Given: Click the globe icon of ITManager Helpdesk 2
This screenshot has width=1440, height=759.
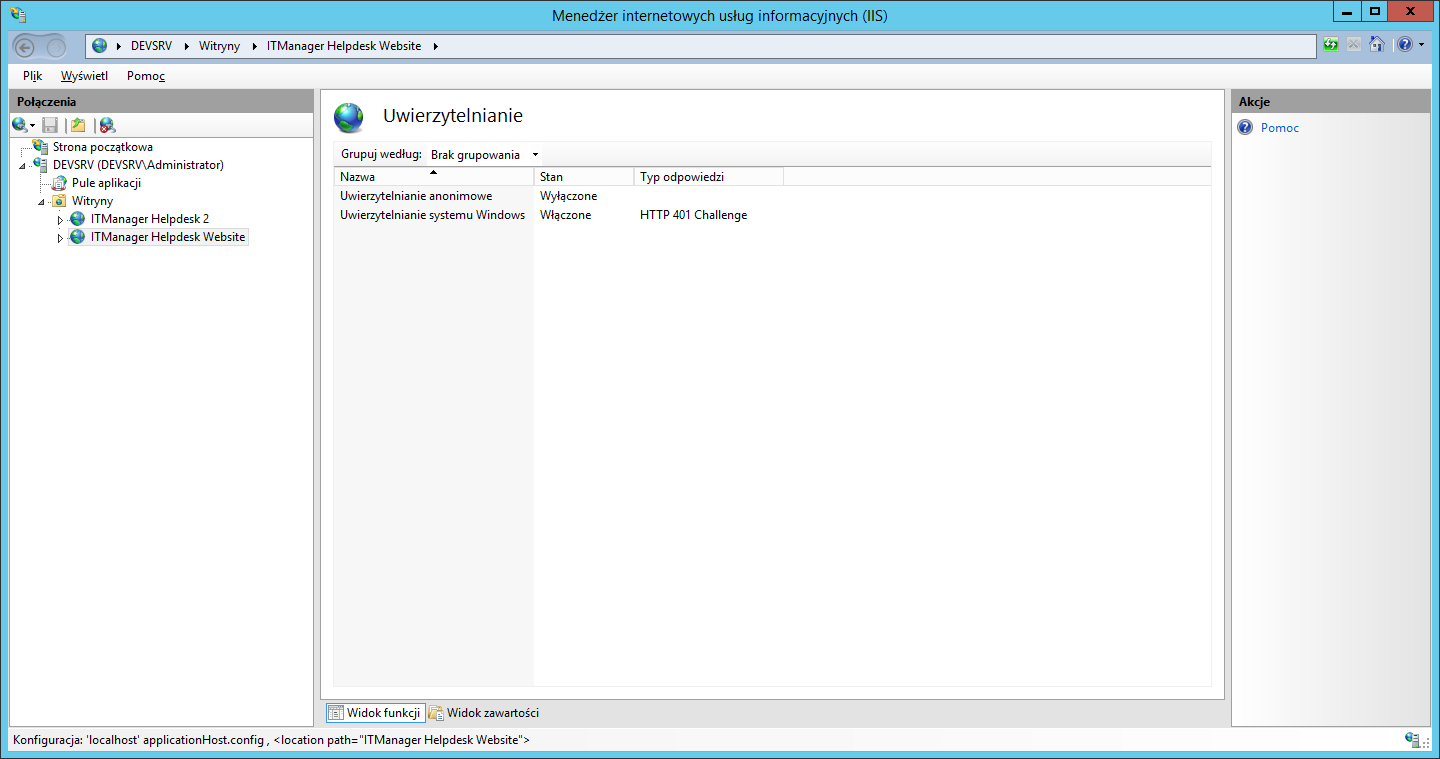Looking at the screenshot, I should click(78, 219).
